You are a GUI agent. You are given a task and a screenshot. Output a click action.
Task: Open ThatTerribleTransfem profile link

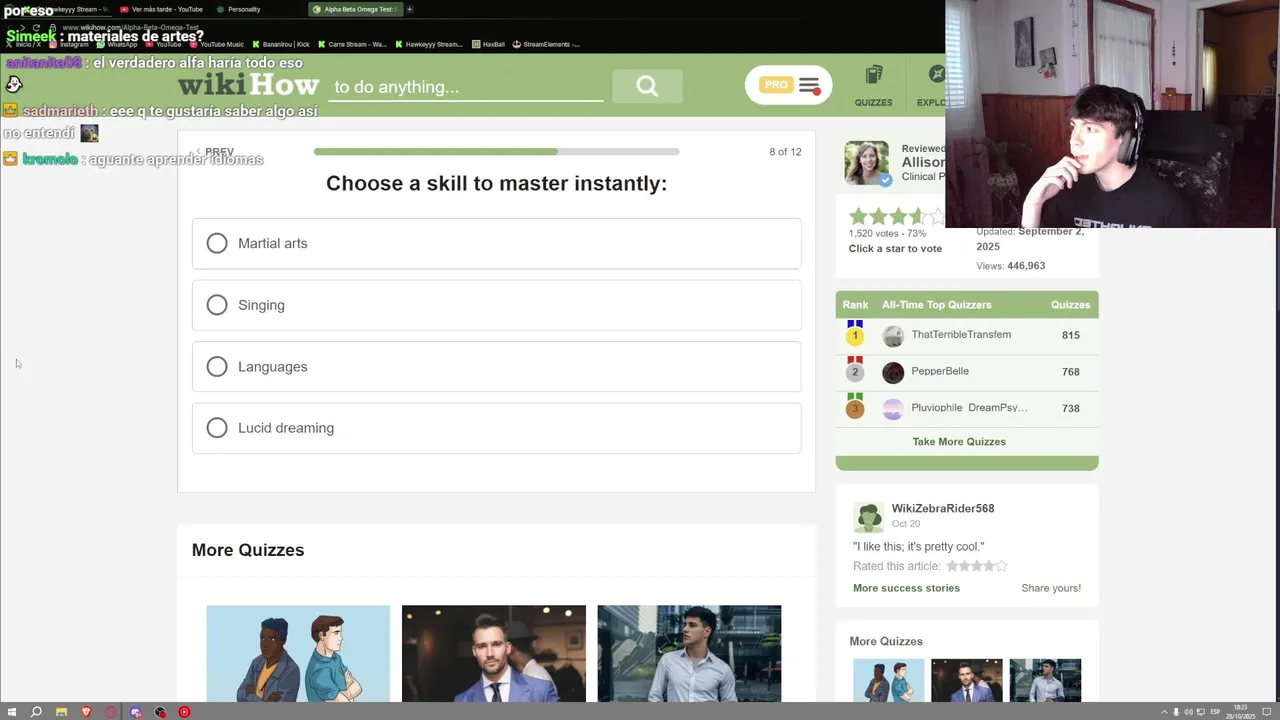pos(961,334)
